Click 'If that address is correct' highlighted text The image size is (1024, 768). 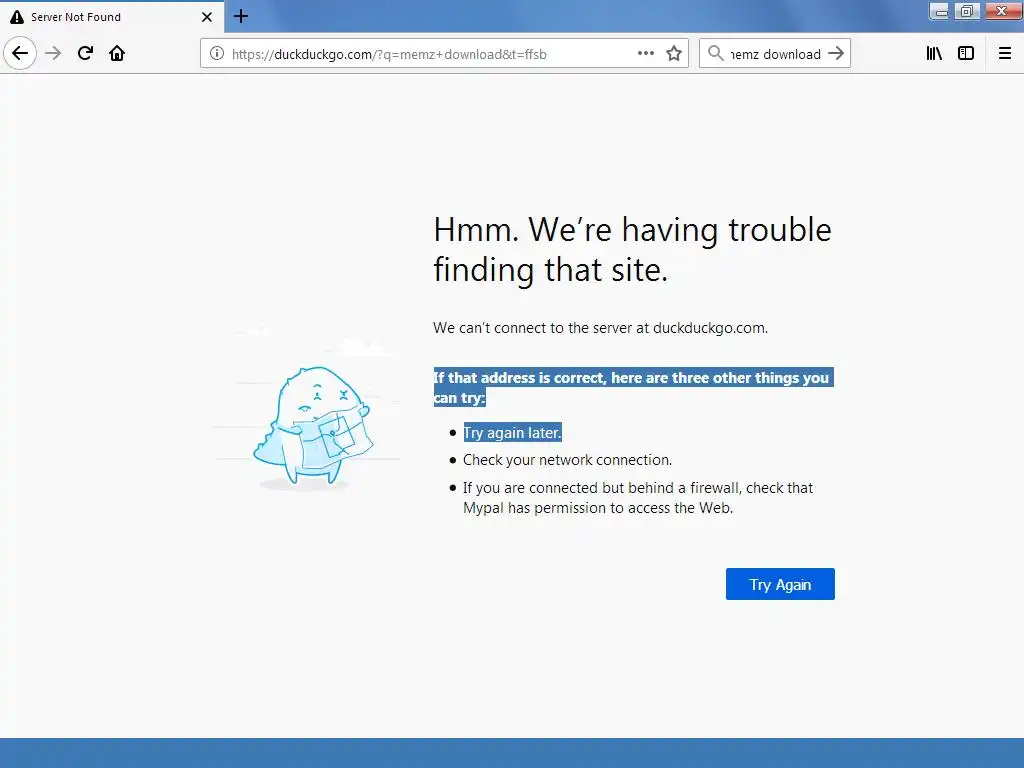click(632, 387)
